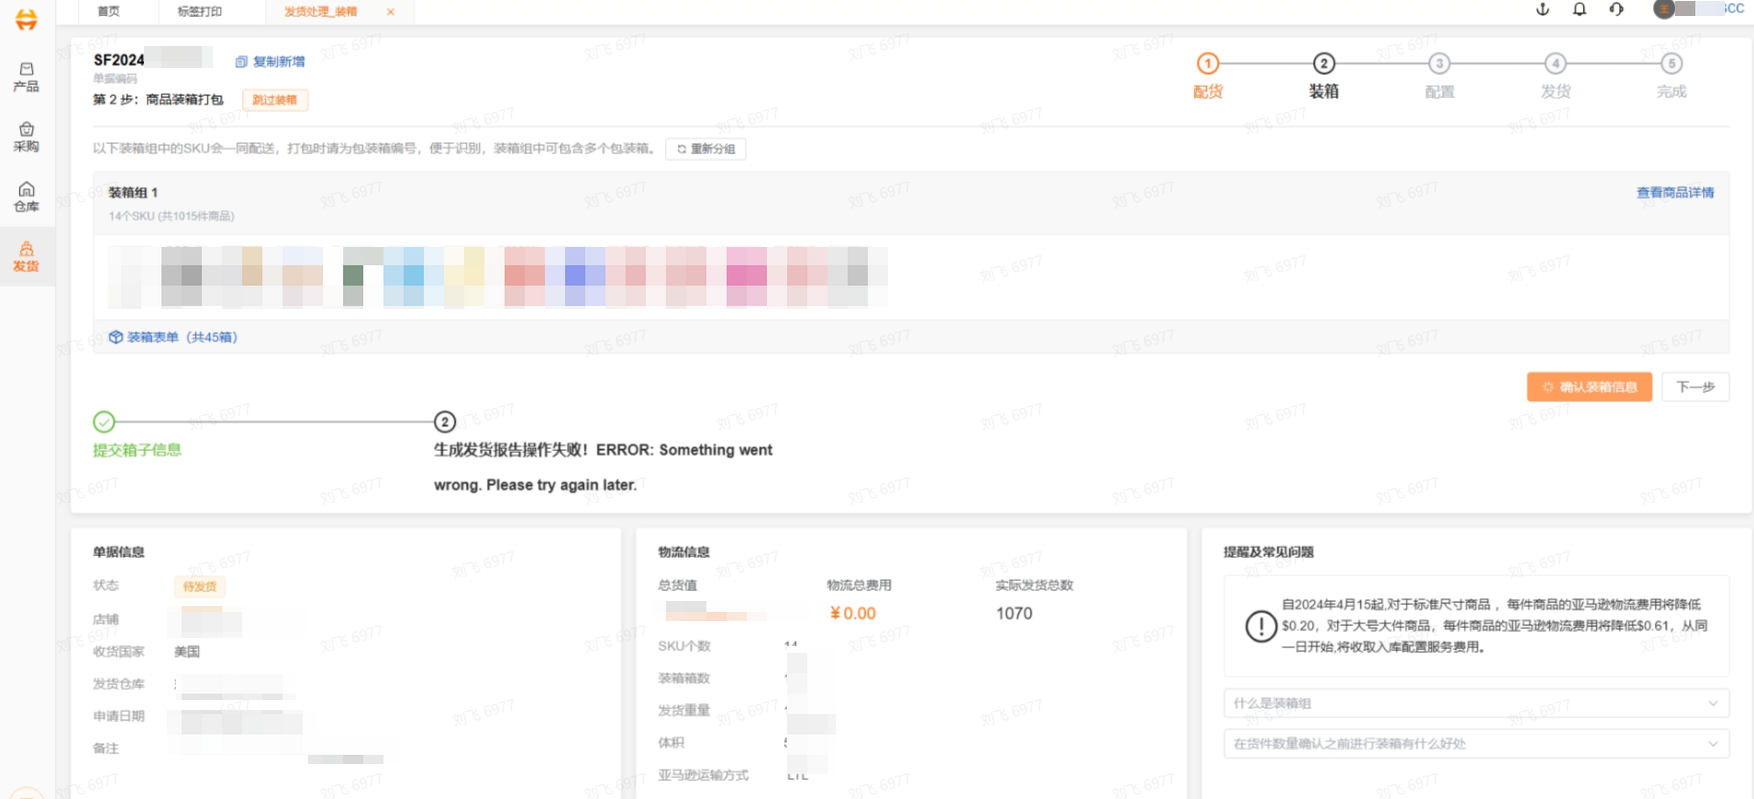Open 装箱表单 (共45箱) list

click(173, 338)
